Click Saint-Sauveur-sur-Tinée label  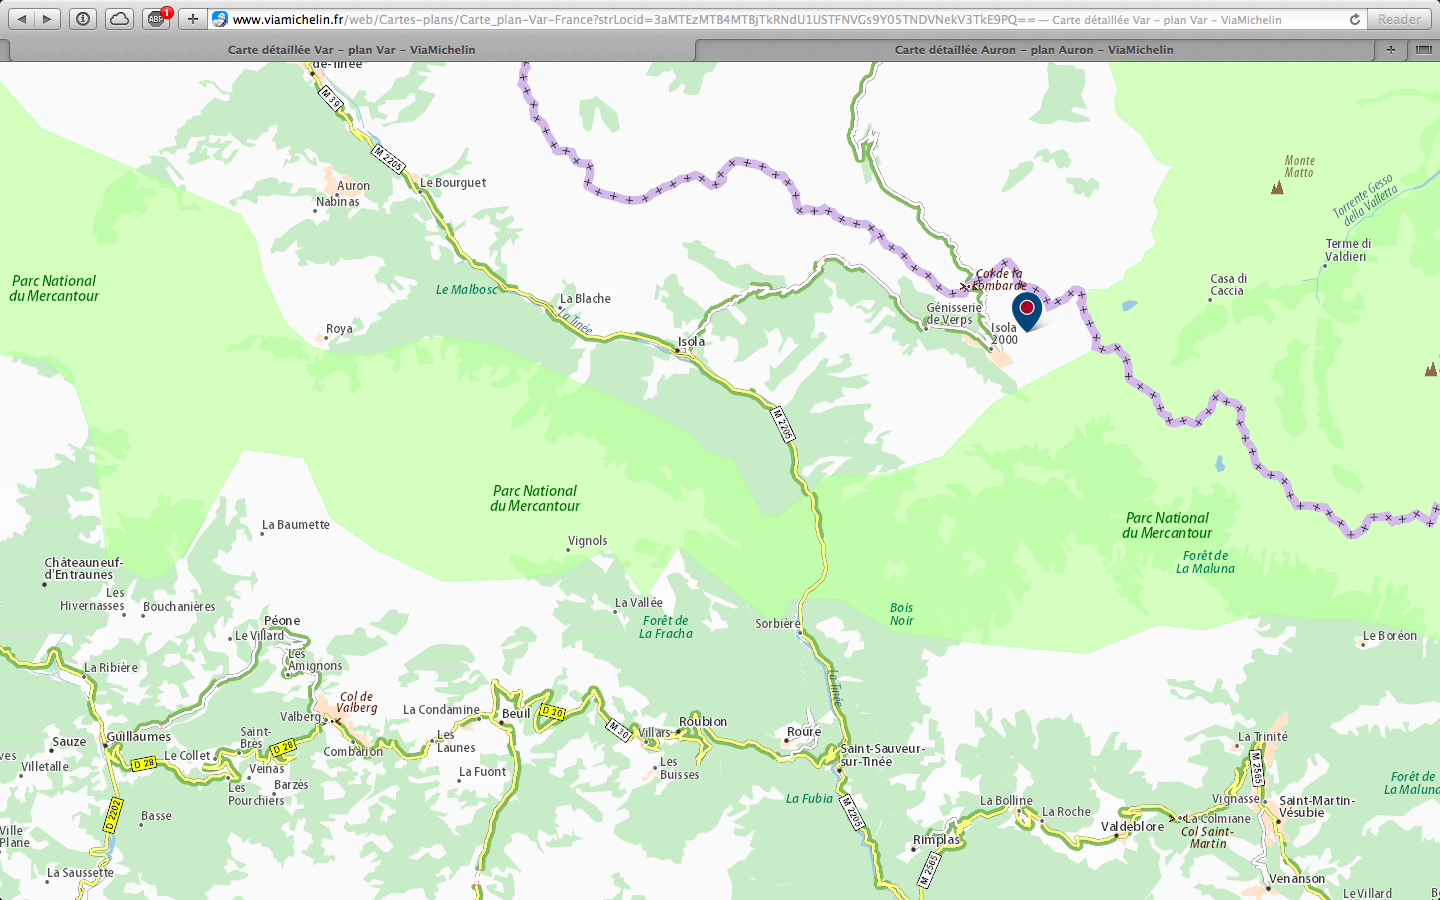tap(882, 755)
